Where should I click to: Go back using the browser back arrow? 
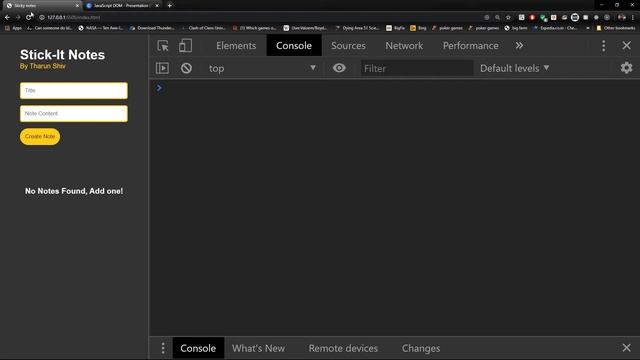7,17
